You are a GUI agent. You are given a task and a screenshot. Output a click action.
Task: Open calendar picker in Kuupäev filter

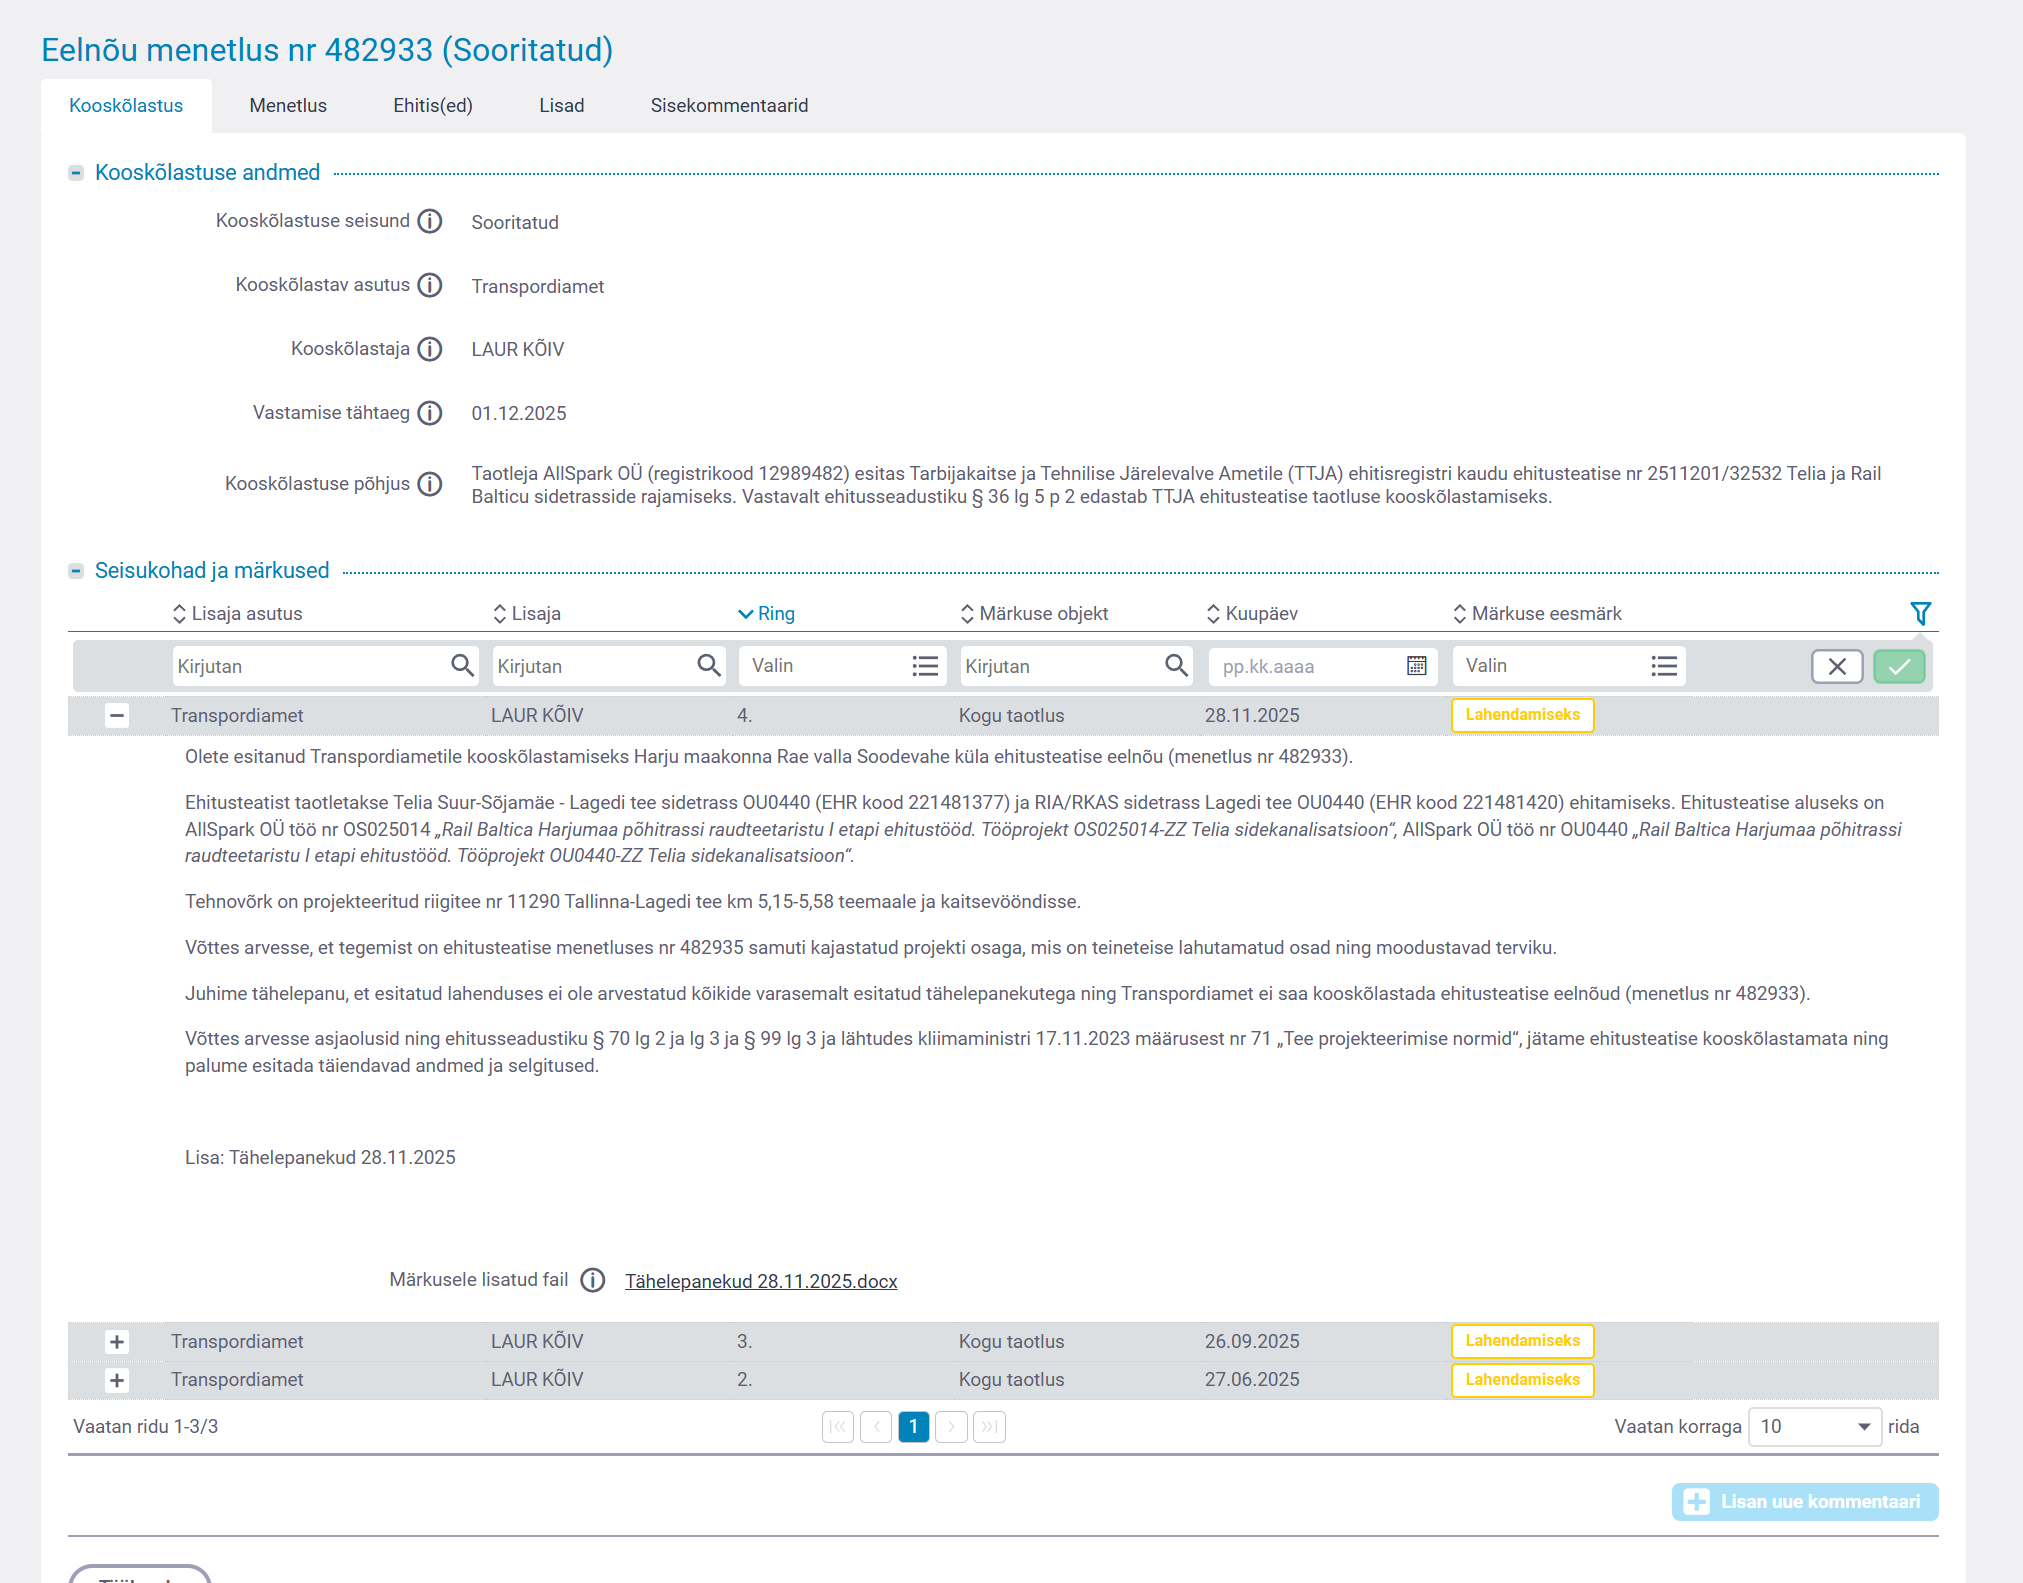click(x=1416, y=666)
